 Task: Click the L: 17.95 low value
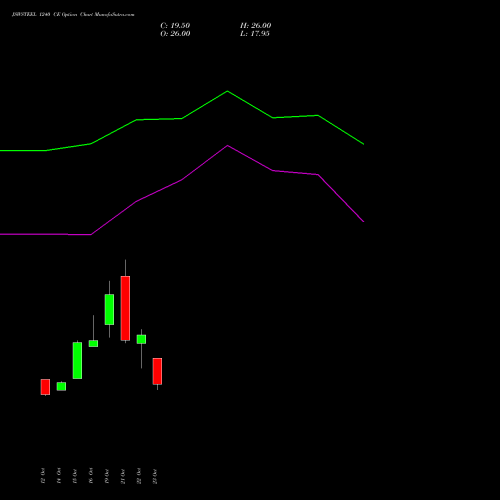pos(255,33)
